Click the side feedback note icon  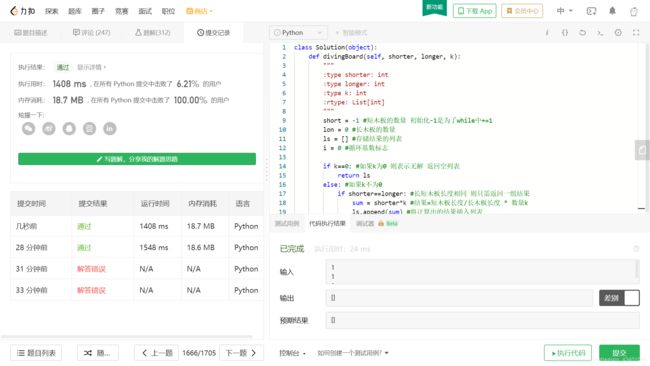click(642, 150)
